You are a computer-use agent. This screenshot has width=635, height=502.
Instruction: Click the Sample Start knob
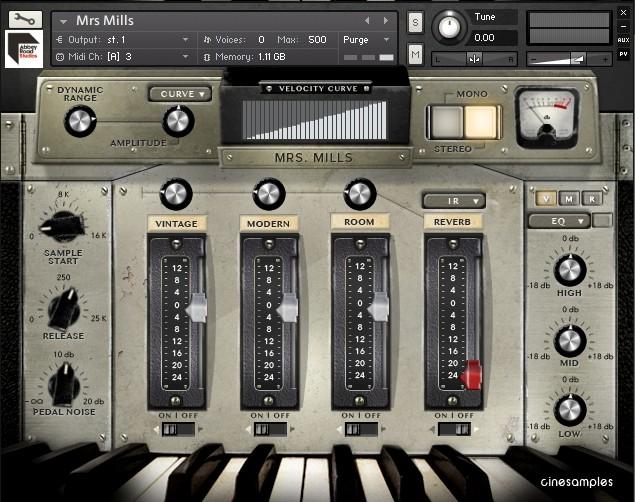[63, 226]
